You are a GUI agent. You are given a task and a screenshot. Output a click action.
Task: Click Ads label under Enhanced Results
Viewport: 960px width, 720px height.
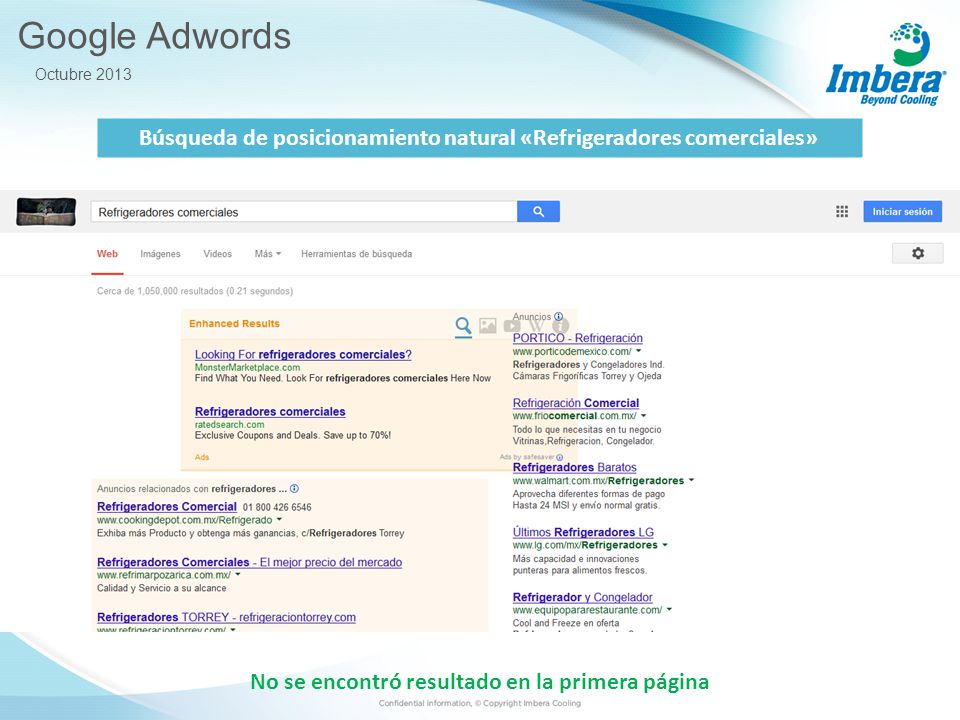click(201, 457)
